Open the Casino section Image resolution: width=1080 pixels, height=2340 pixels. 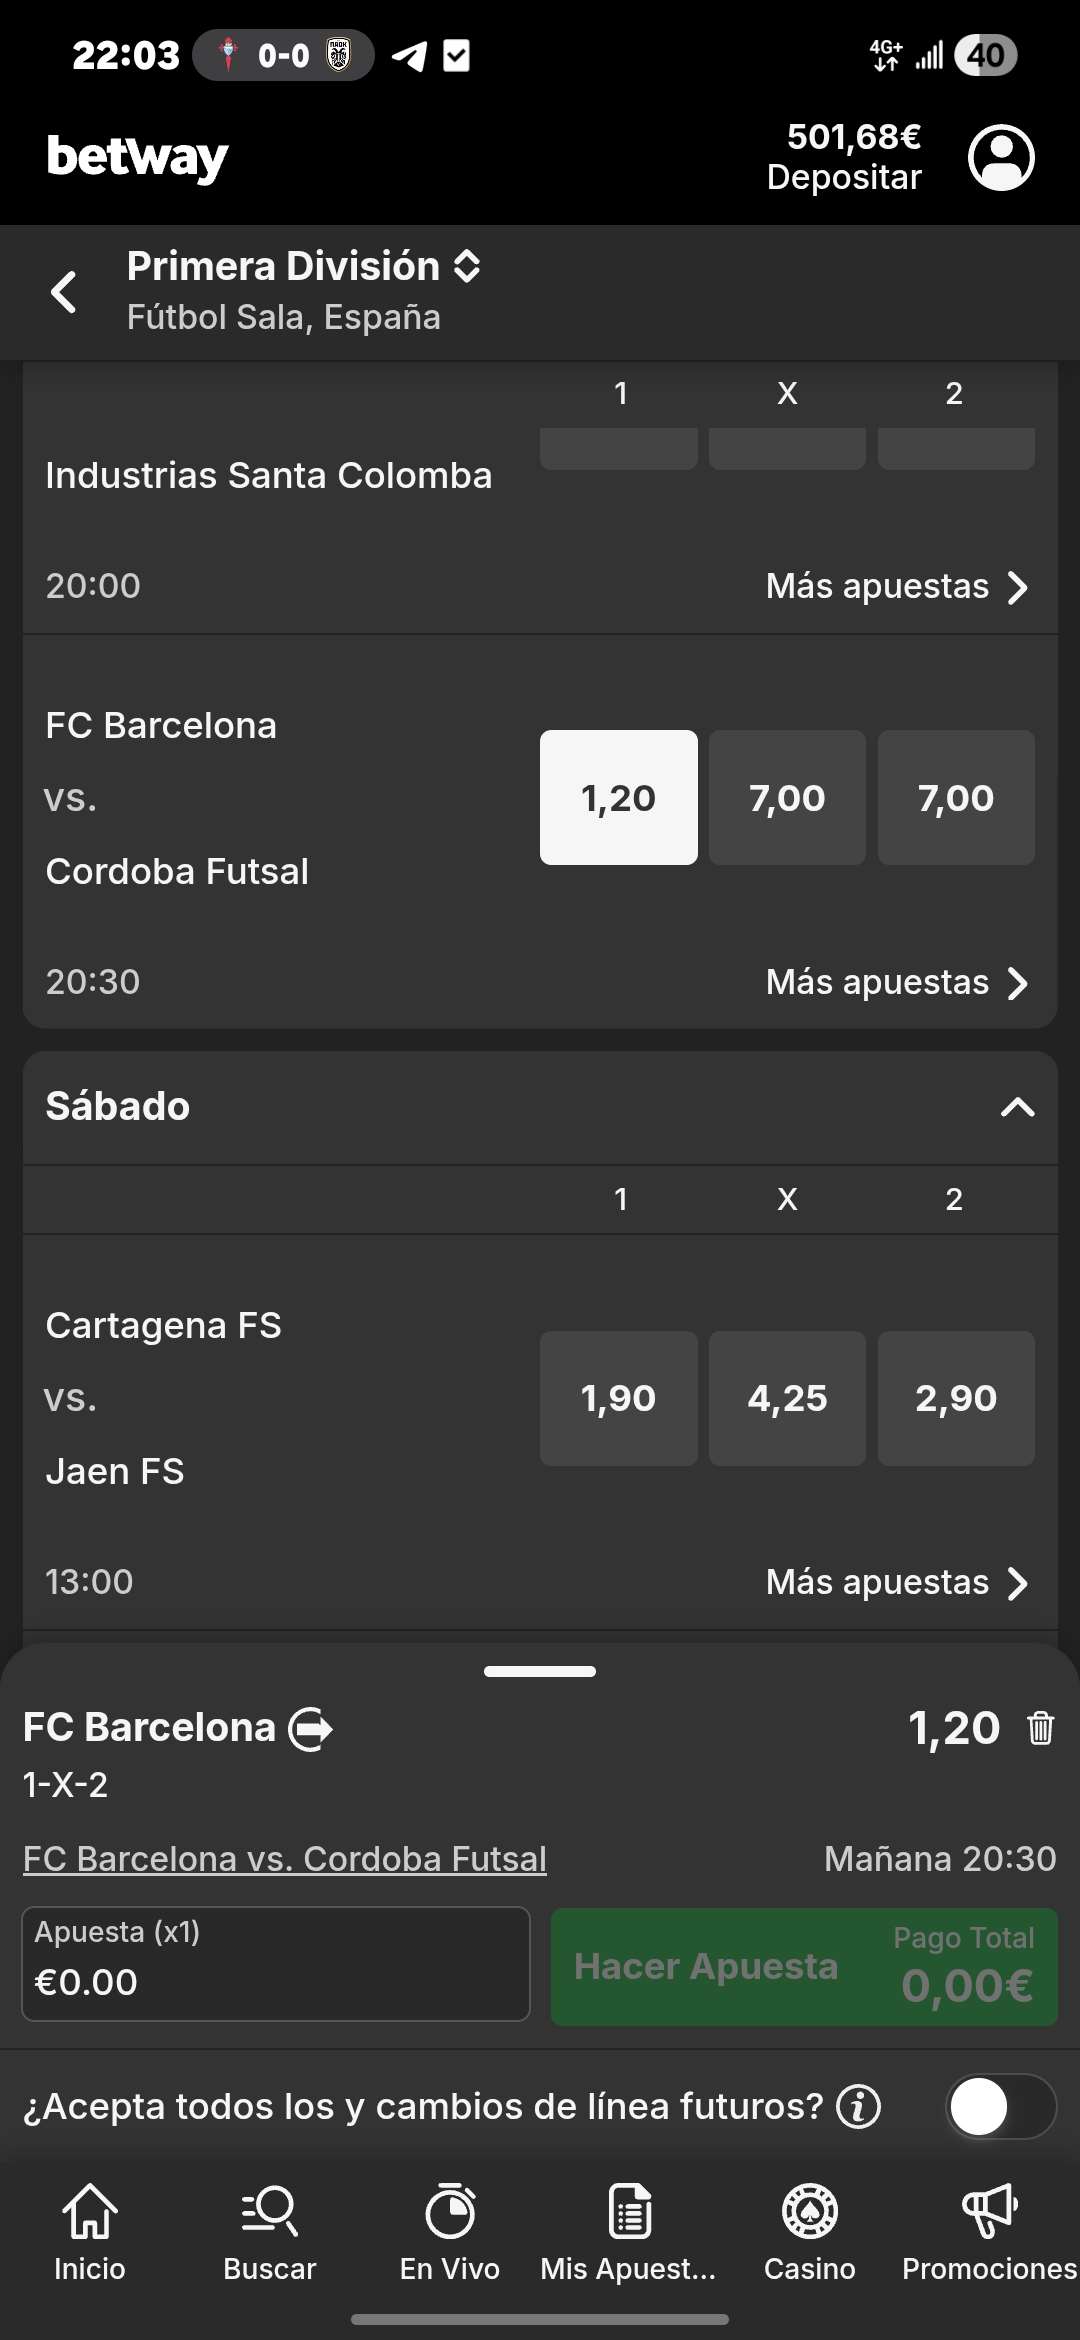[x=809, y=2232]
